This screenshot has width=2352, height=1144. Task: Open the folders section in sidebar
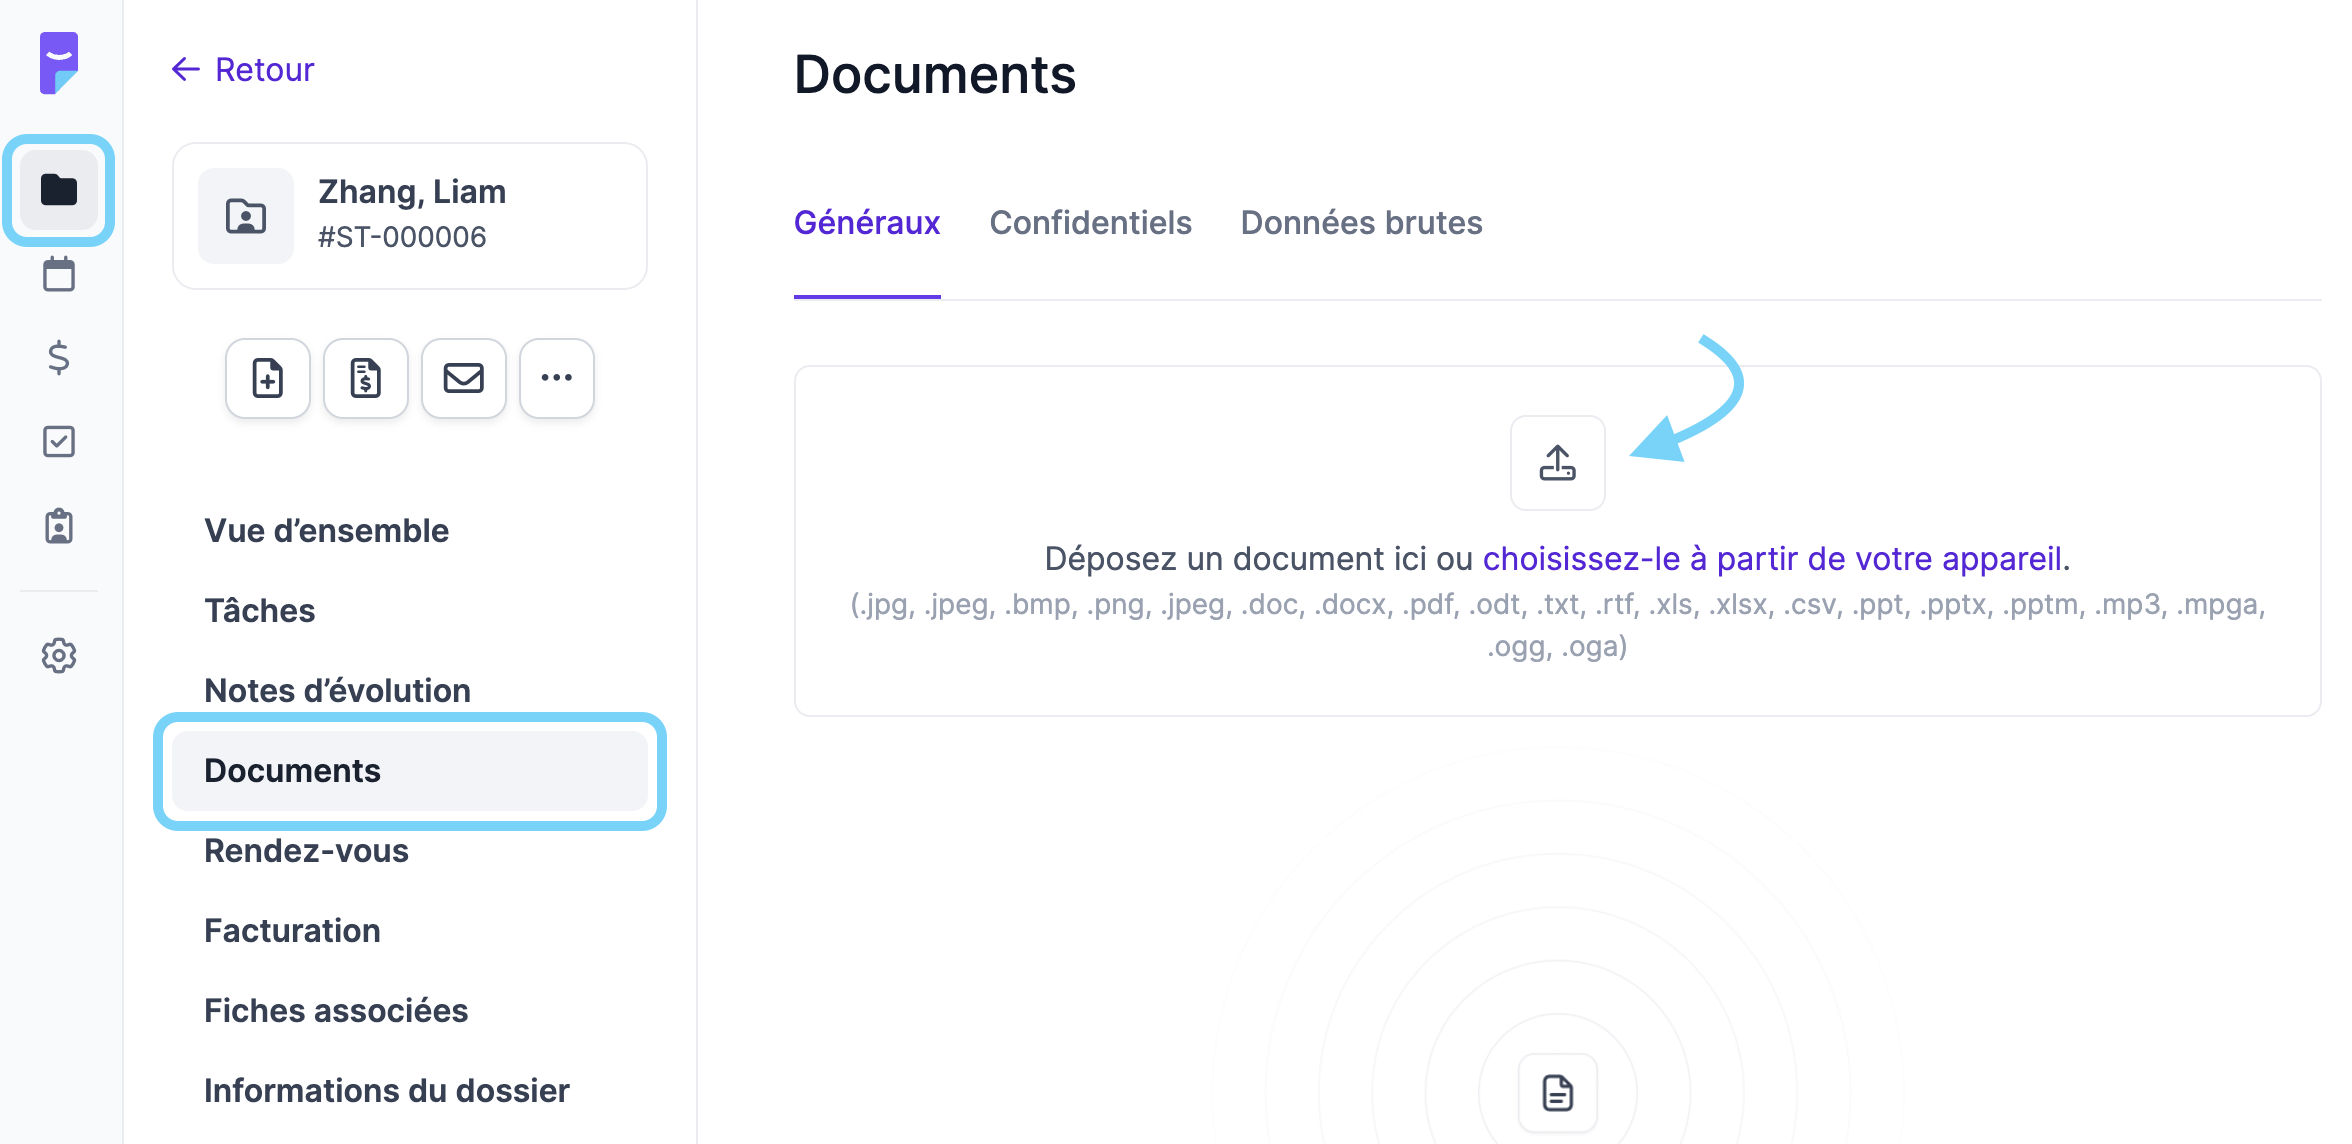click(x=59, y=190)
